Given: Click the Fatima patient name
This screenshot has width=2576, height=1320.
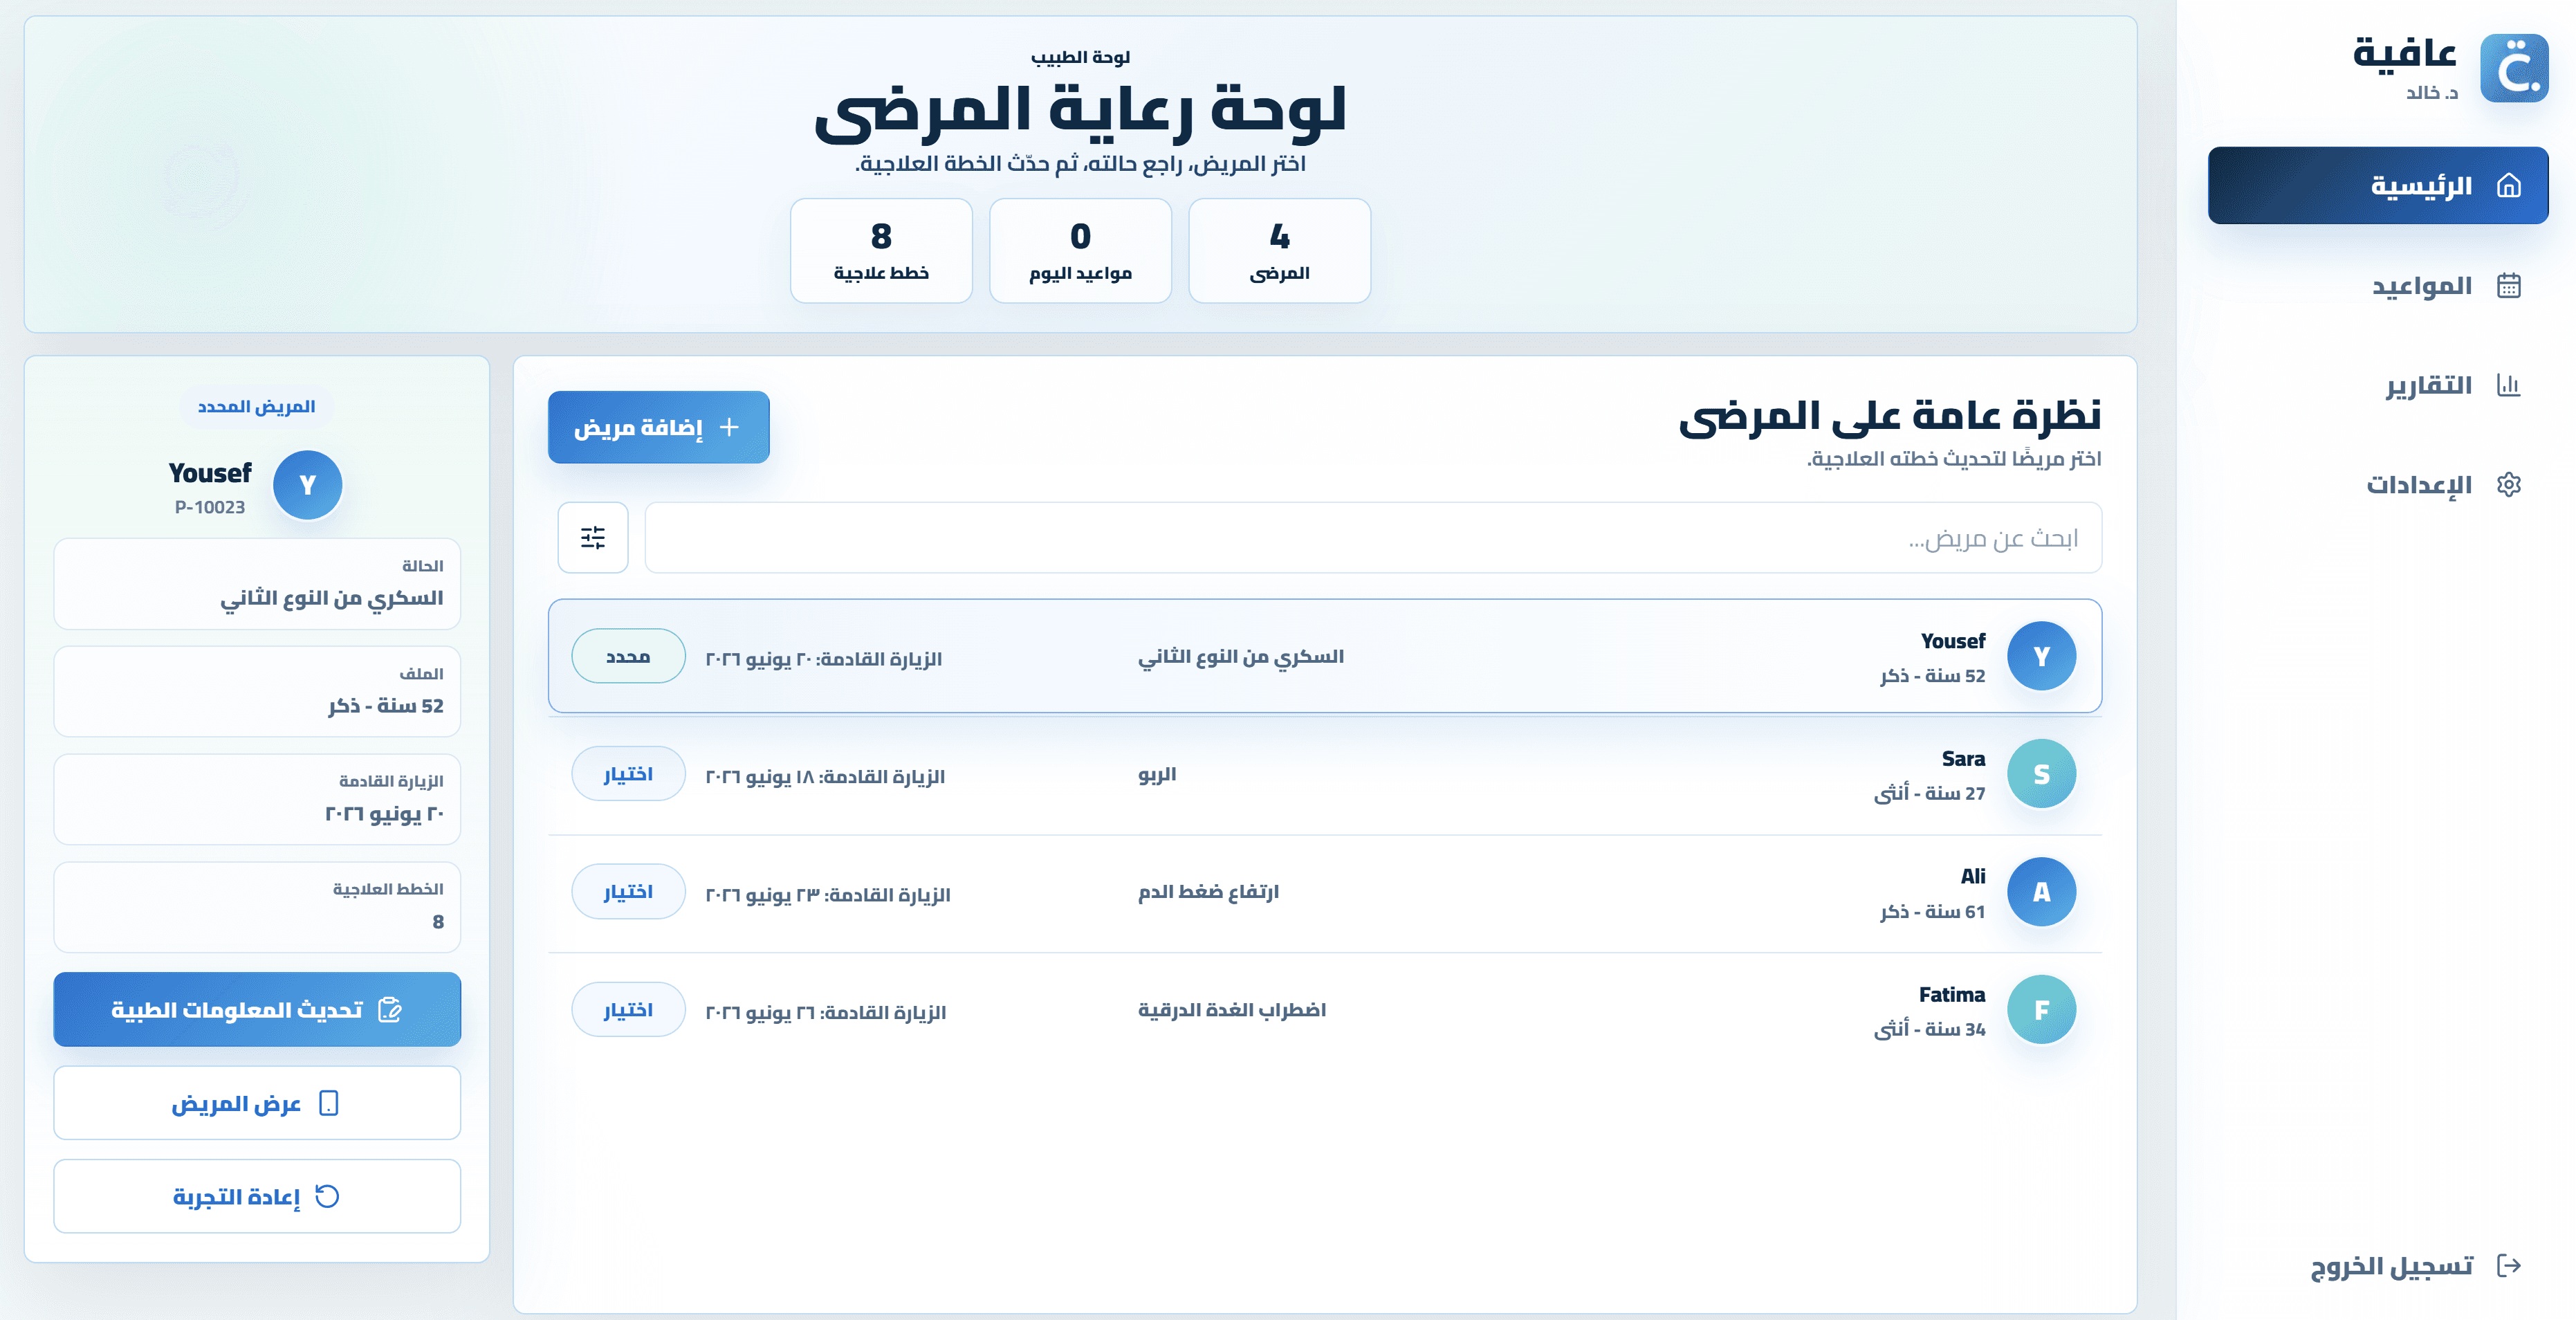Looking at the screenshot, I should tap(1951, 995).
